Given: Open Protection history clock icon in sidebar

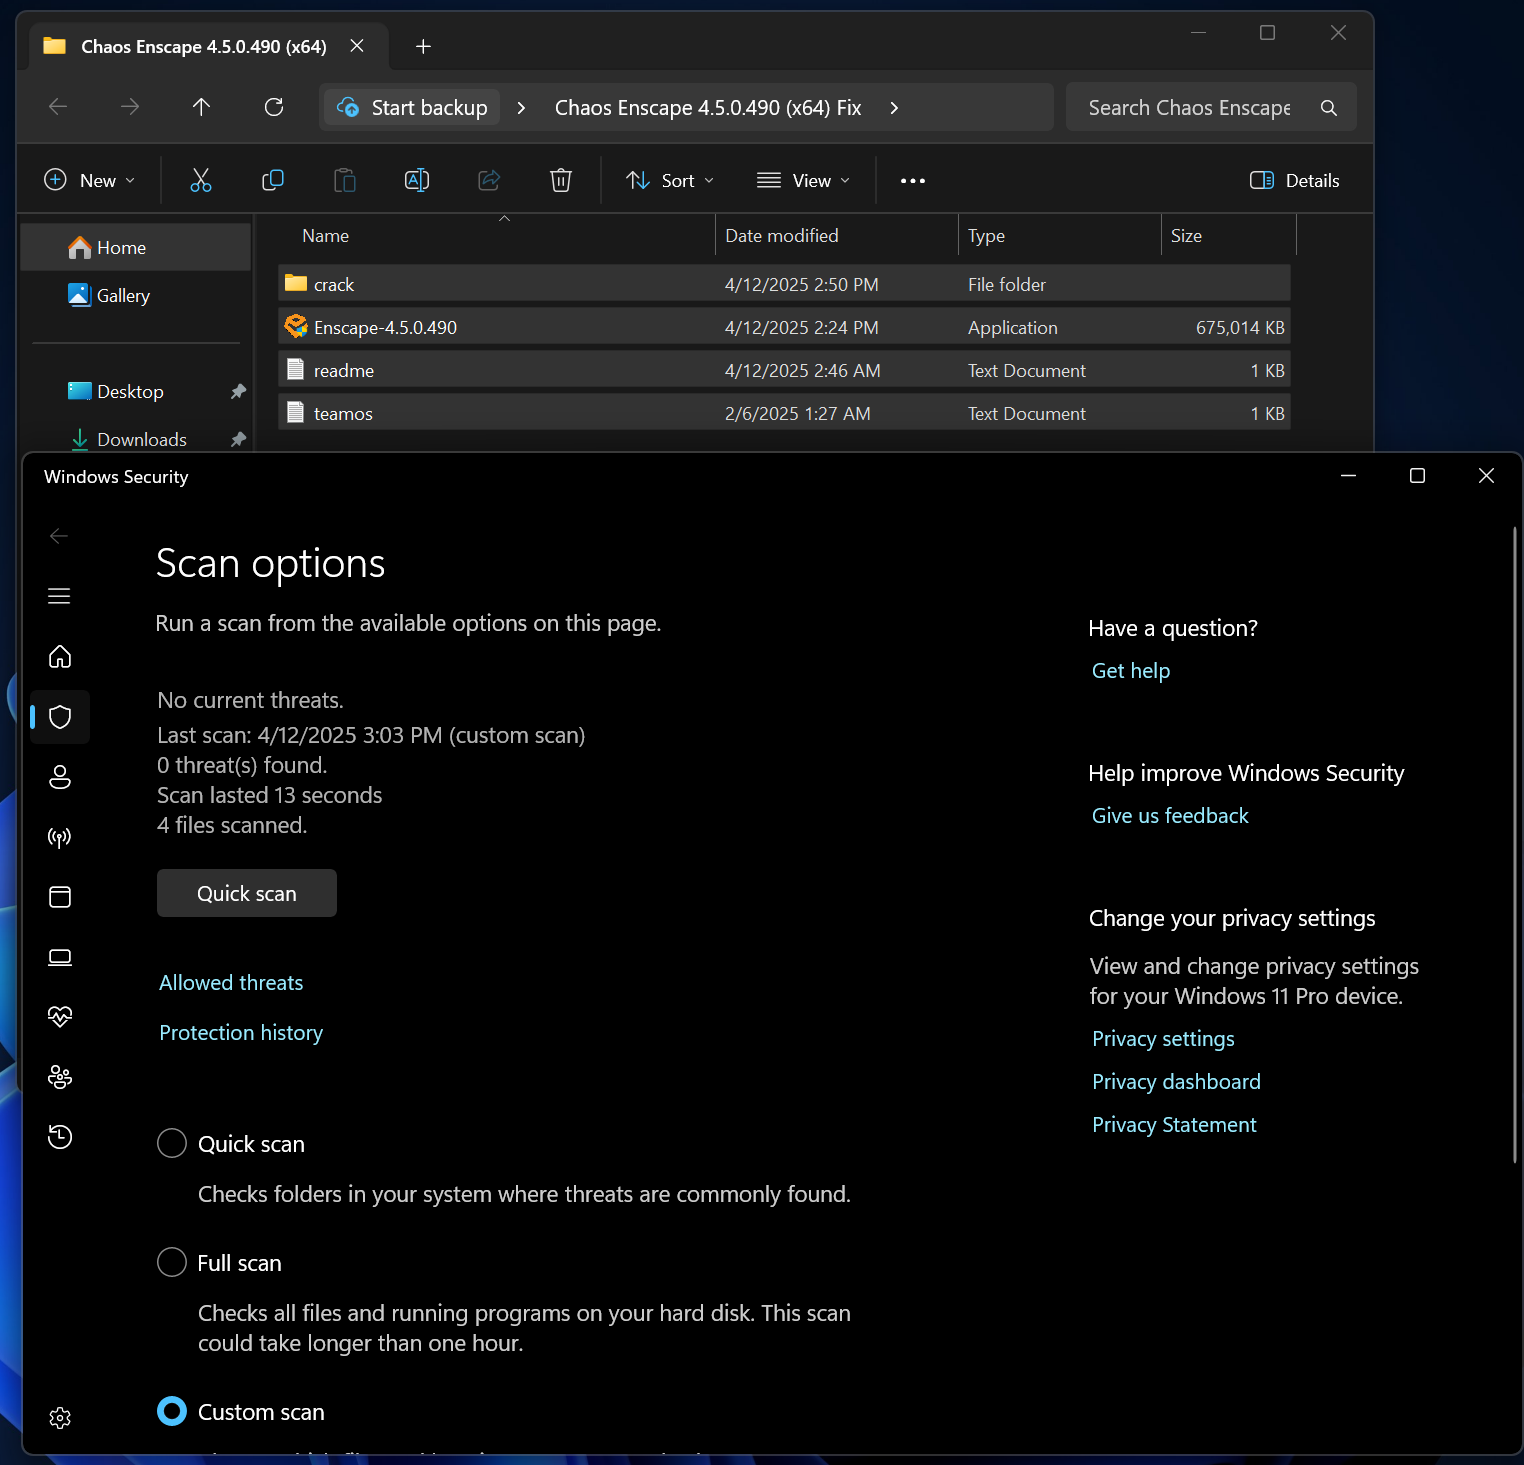Looking at the screenshot, I should [60, 1137].
